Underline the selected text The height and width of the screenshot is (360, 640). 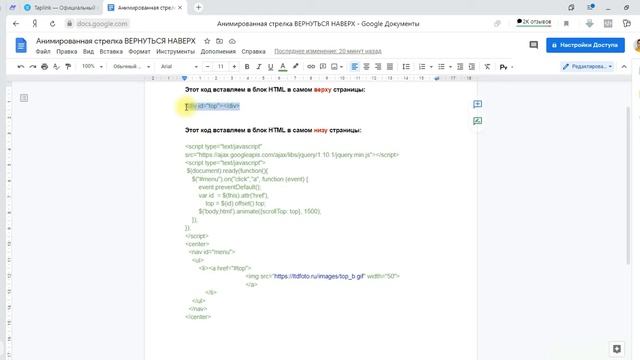click(x=270, y=67)
